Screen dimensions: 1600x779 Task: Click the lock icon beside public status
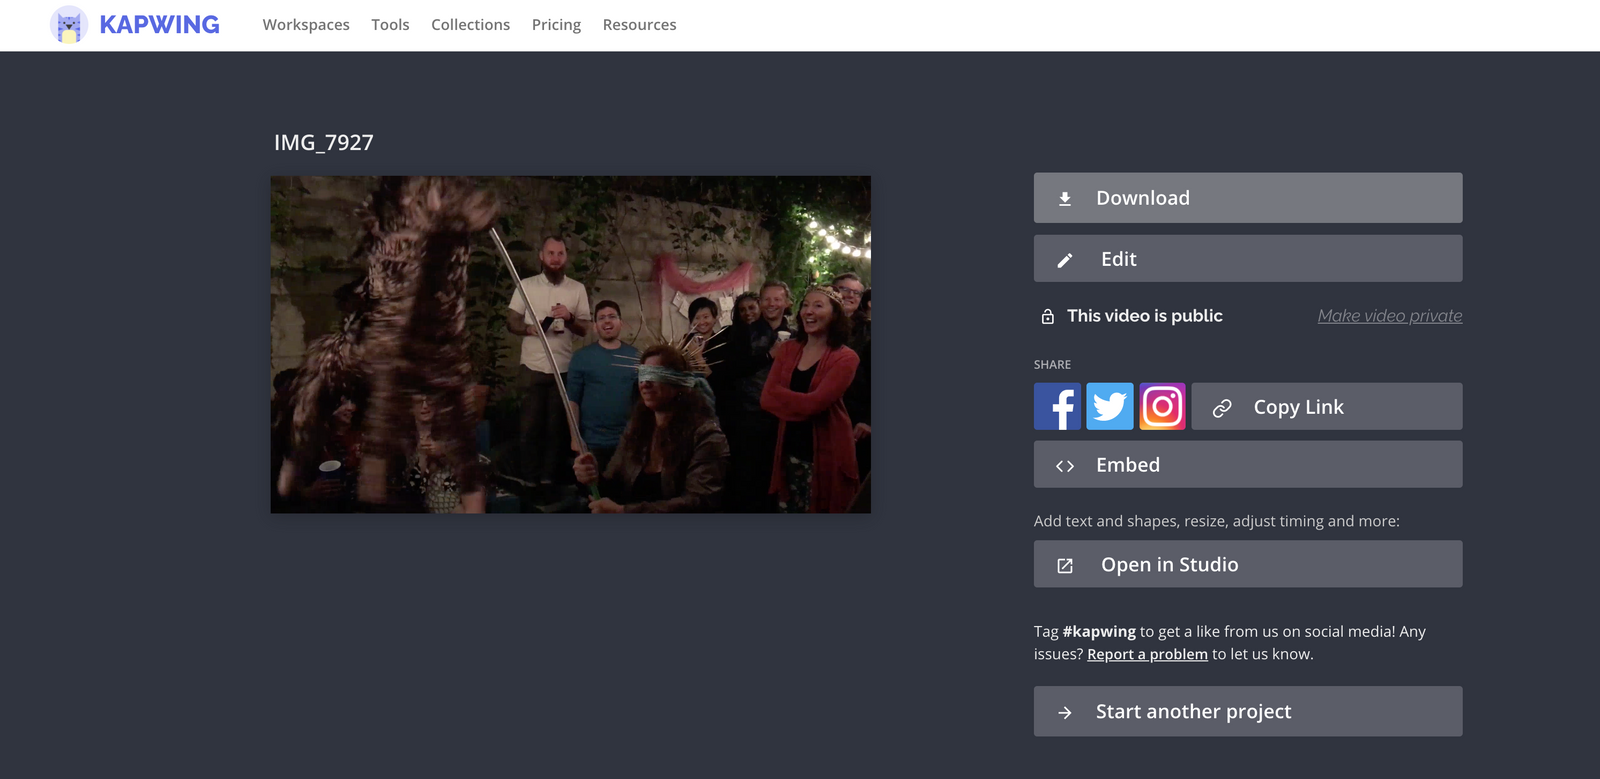point(1048,317)
